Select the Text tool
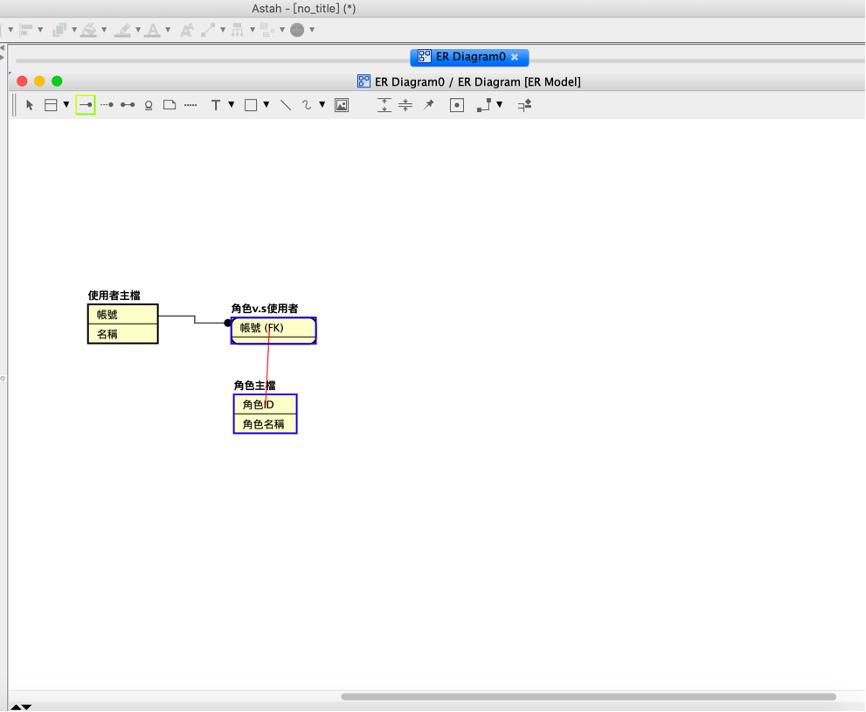Viewport: 866px width, 712px height. (x=216, y=105)
